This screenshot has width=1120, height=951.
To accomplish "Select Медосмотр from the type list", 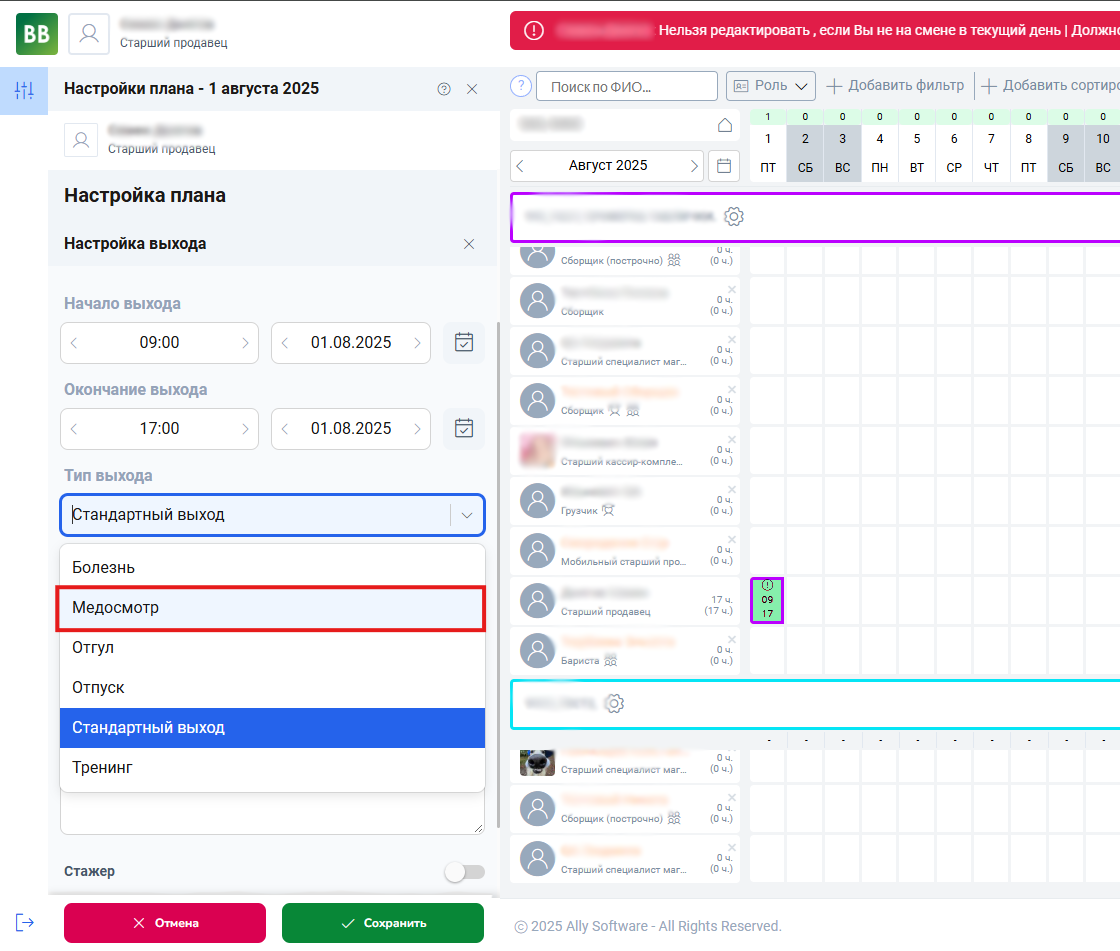I will pos(272,608).
